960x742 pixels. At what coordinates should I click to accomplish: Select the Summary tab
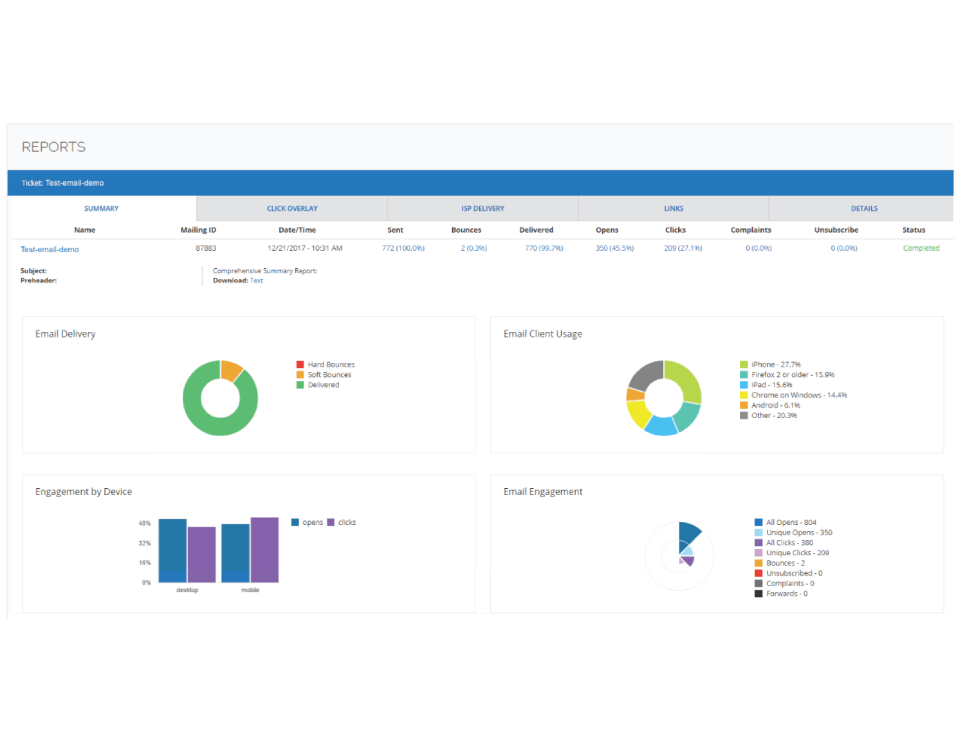[x=102, y=208]
